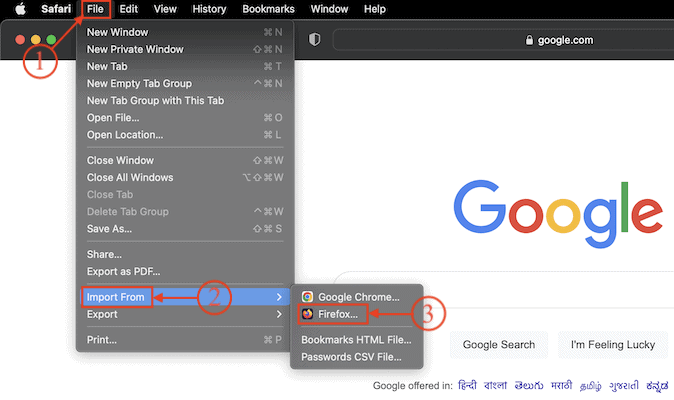Switch Google to తెలుగు language
The image size is (674, 400).
[529, 385]
